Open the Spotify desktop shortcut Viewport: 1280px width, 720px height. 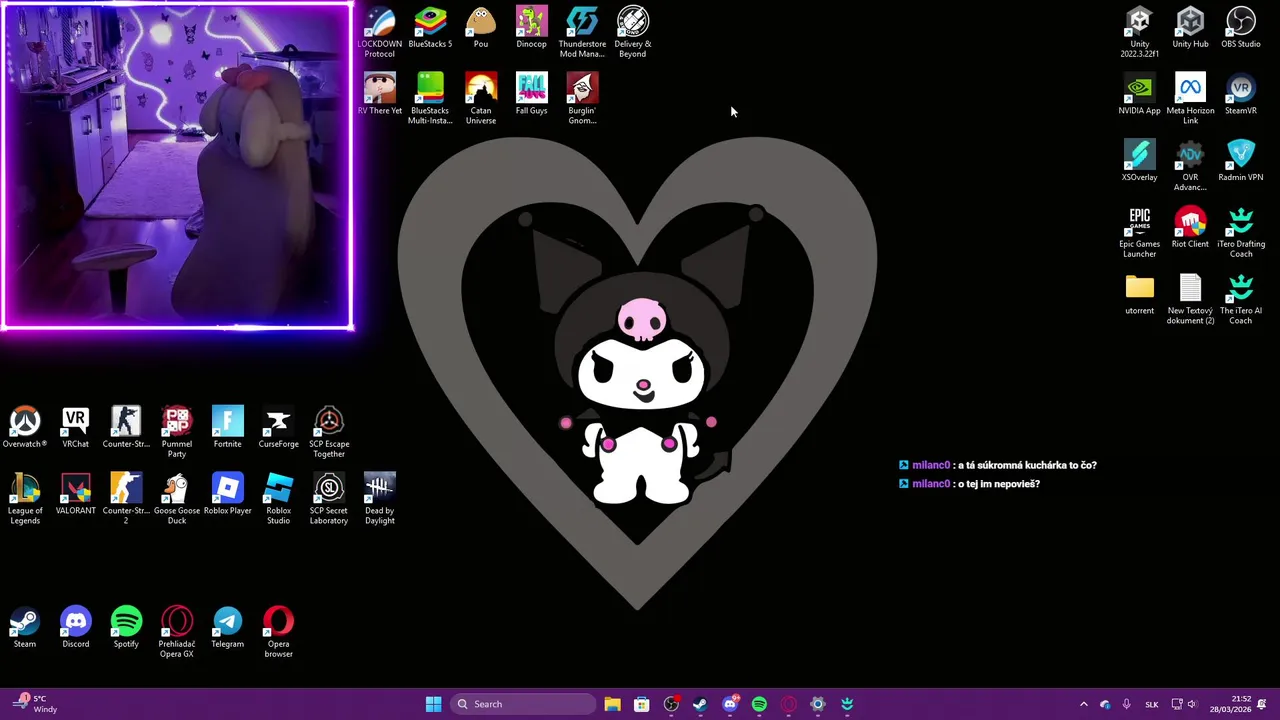coord(126,627)
